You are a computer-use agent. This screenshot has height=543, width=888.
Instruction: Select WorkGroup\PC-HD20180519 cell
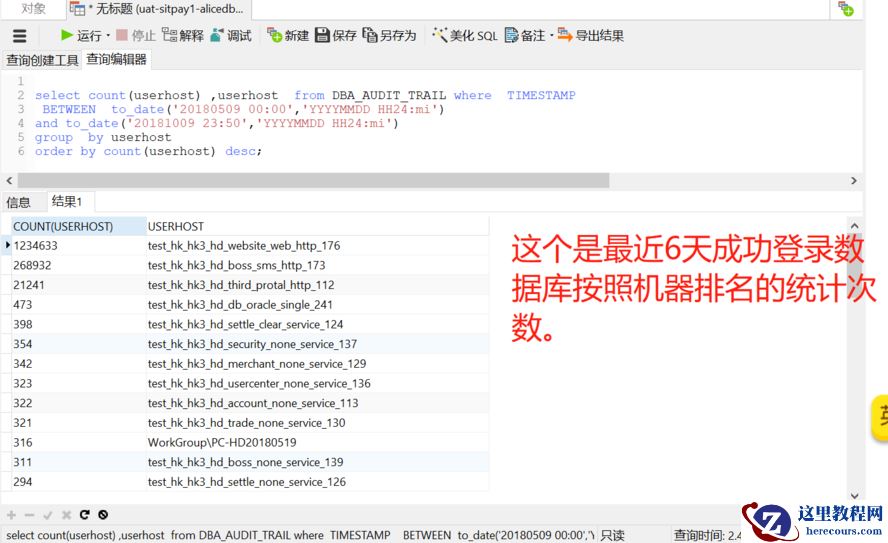click(x=318, y=443)
